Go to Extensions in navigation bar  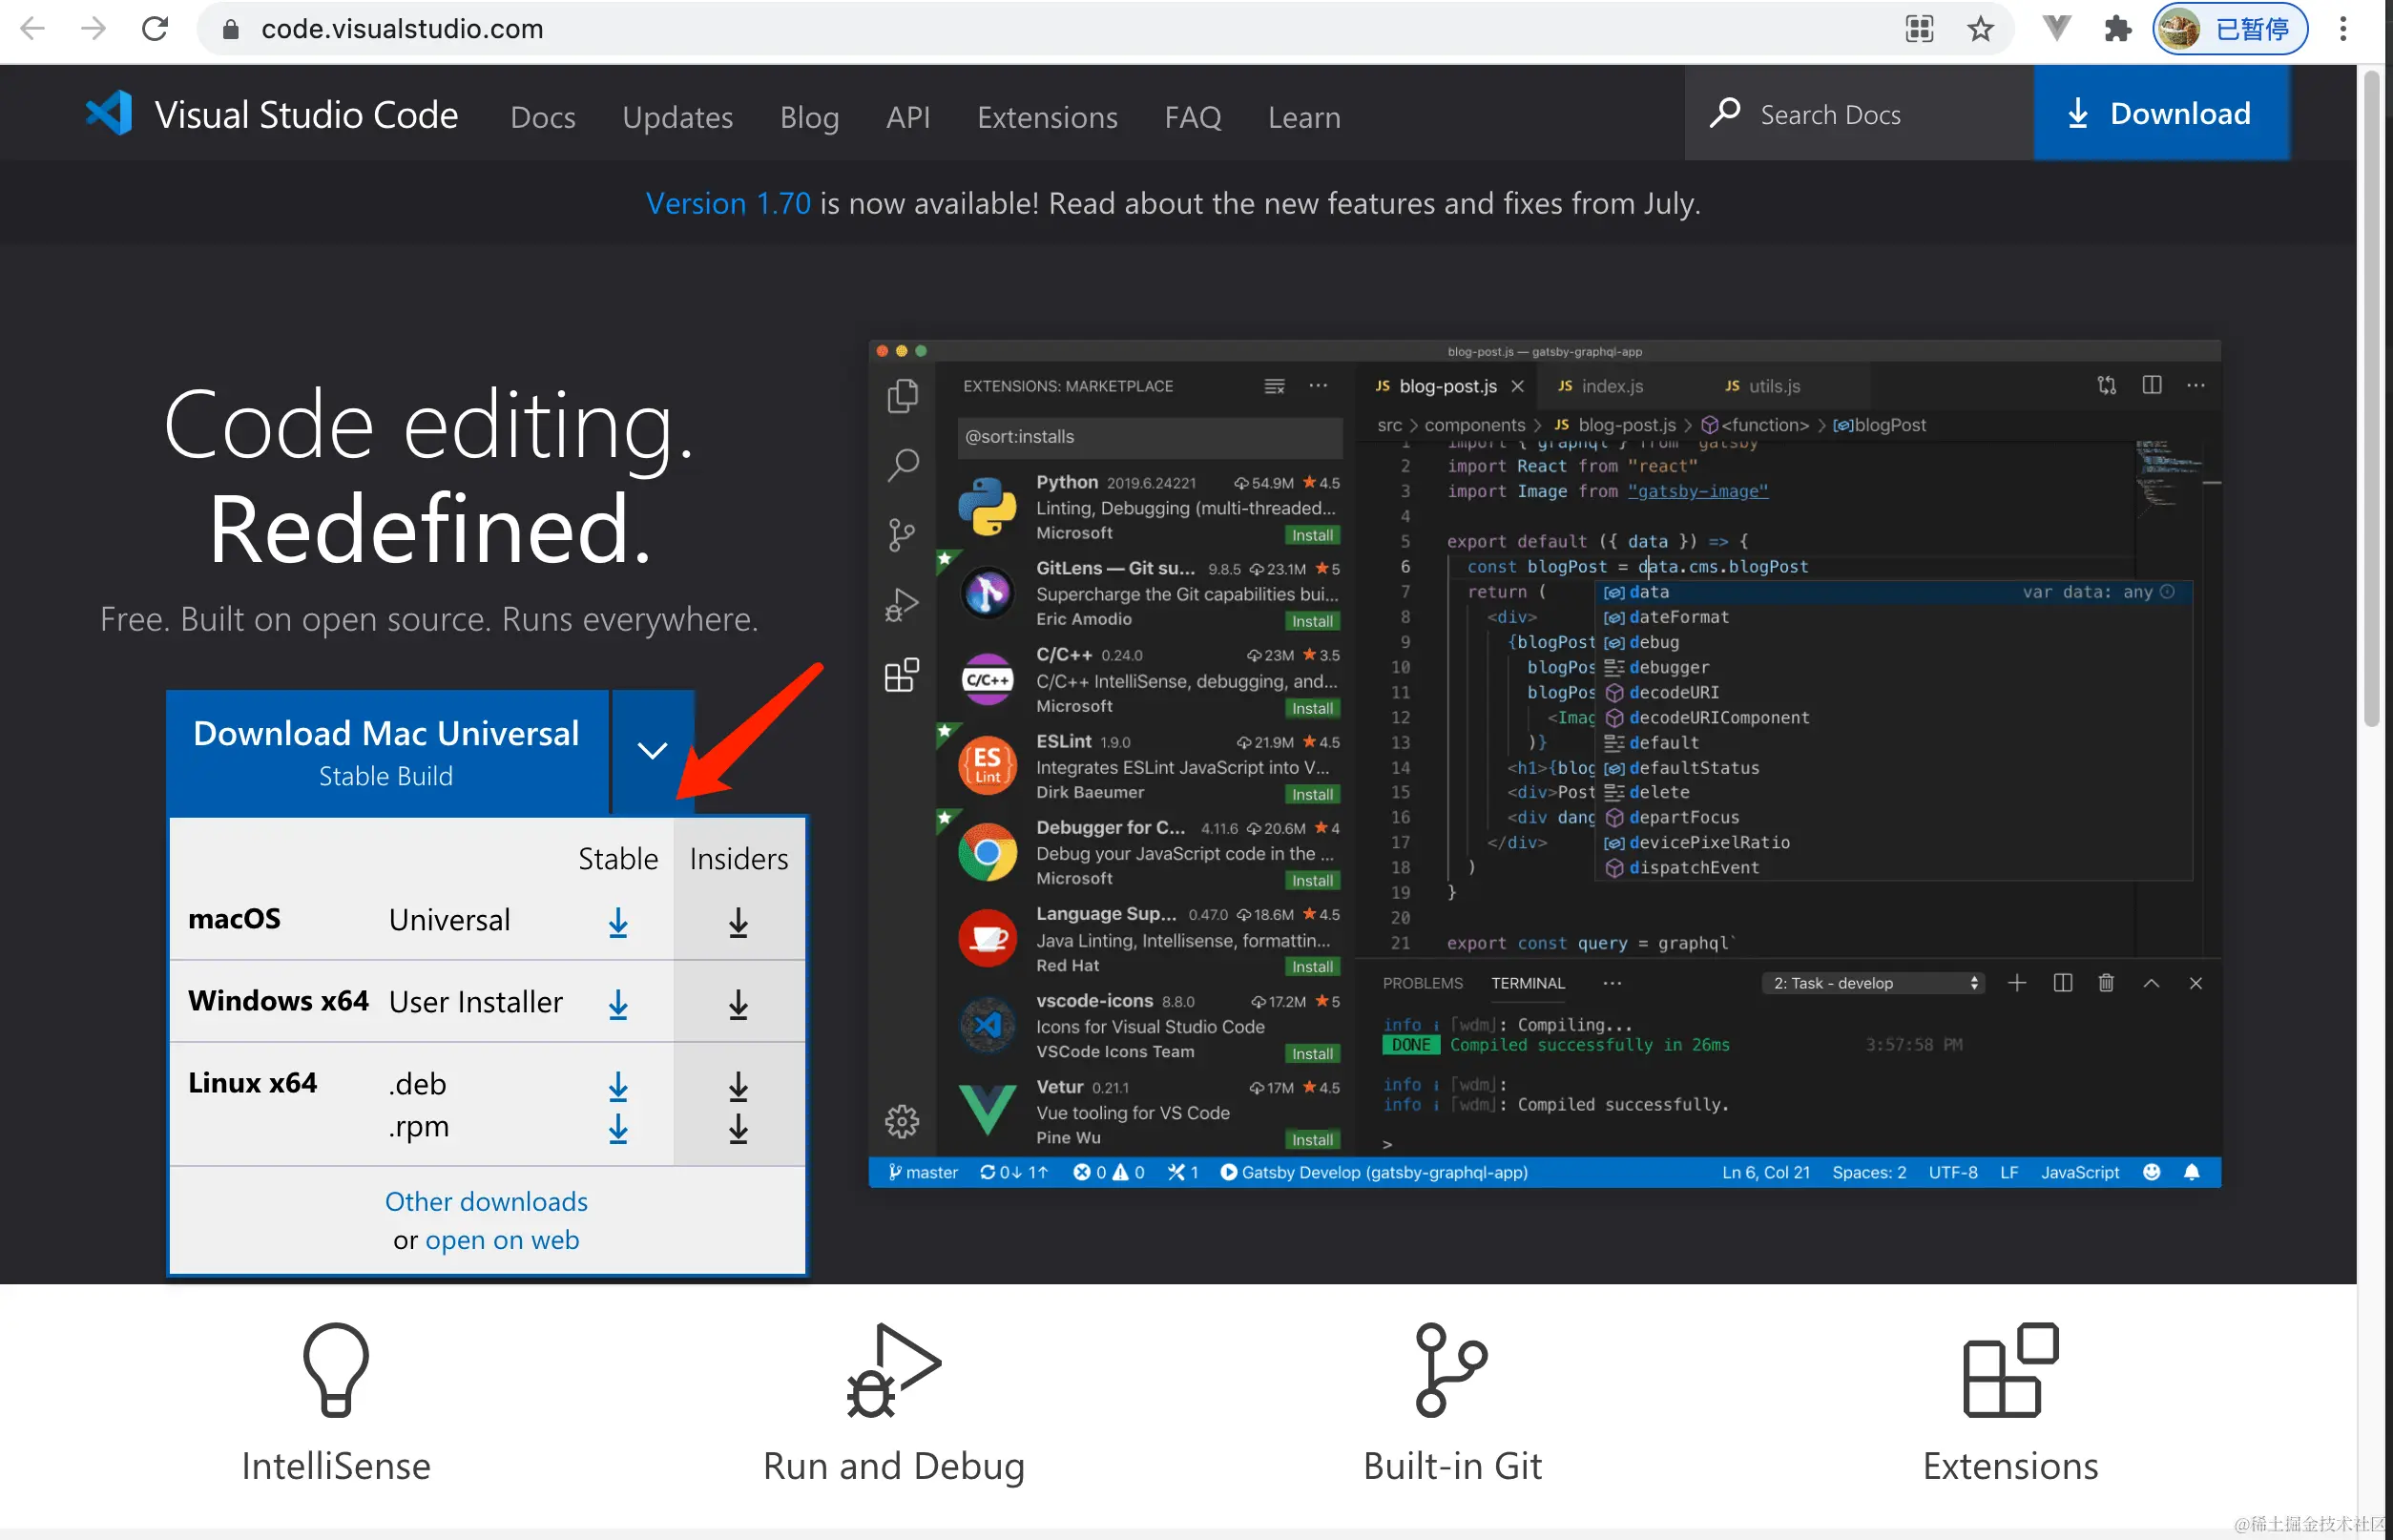1047,117
